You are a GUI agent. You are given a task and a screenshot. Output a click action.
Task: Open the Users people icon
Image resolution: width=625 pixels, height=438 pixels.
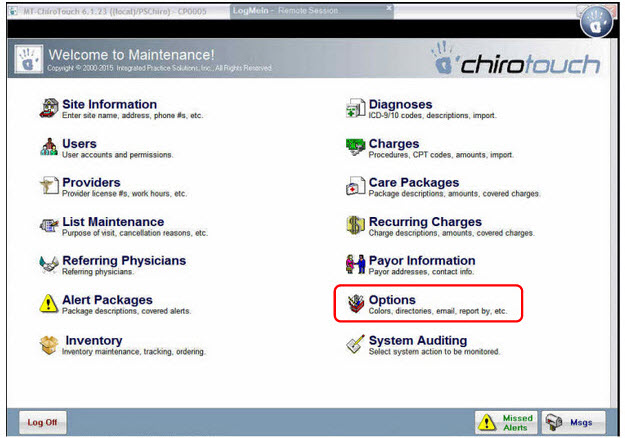pyautogui.click(x=49, y=147)
